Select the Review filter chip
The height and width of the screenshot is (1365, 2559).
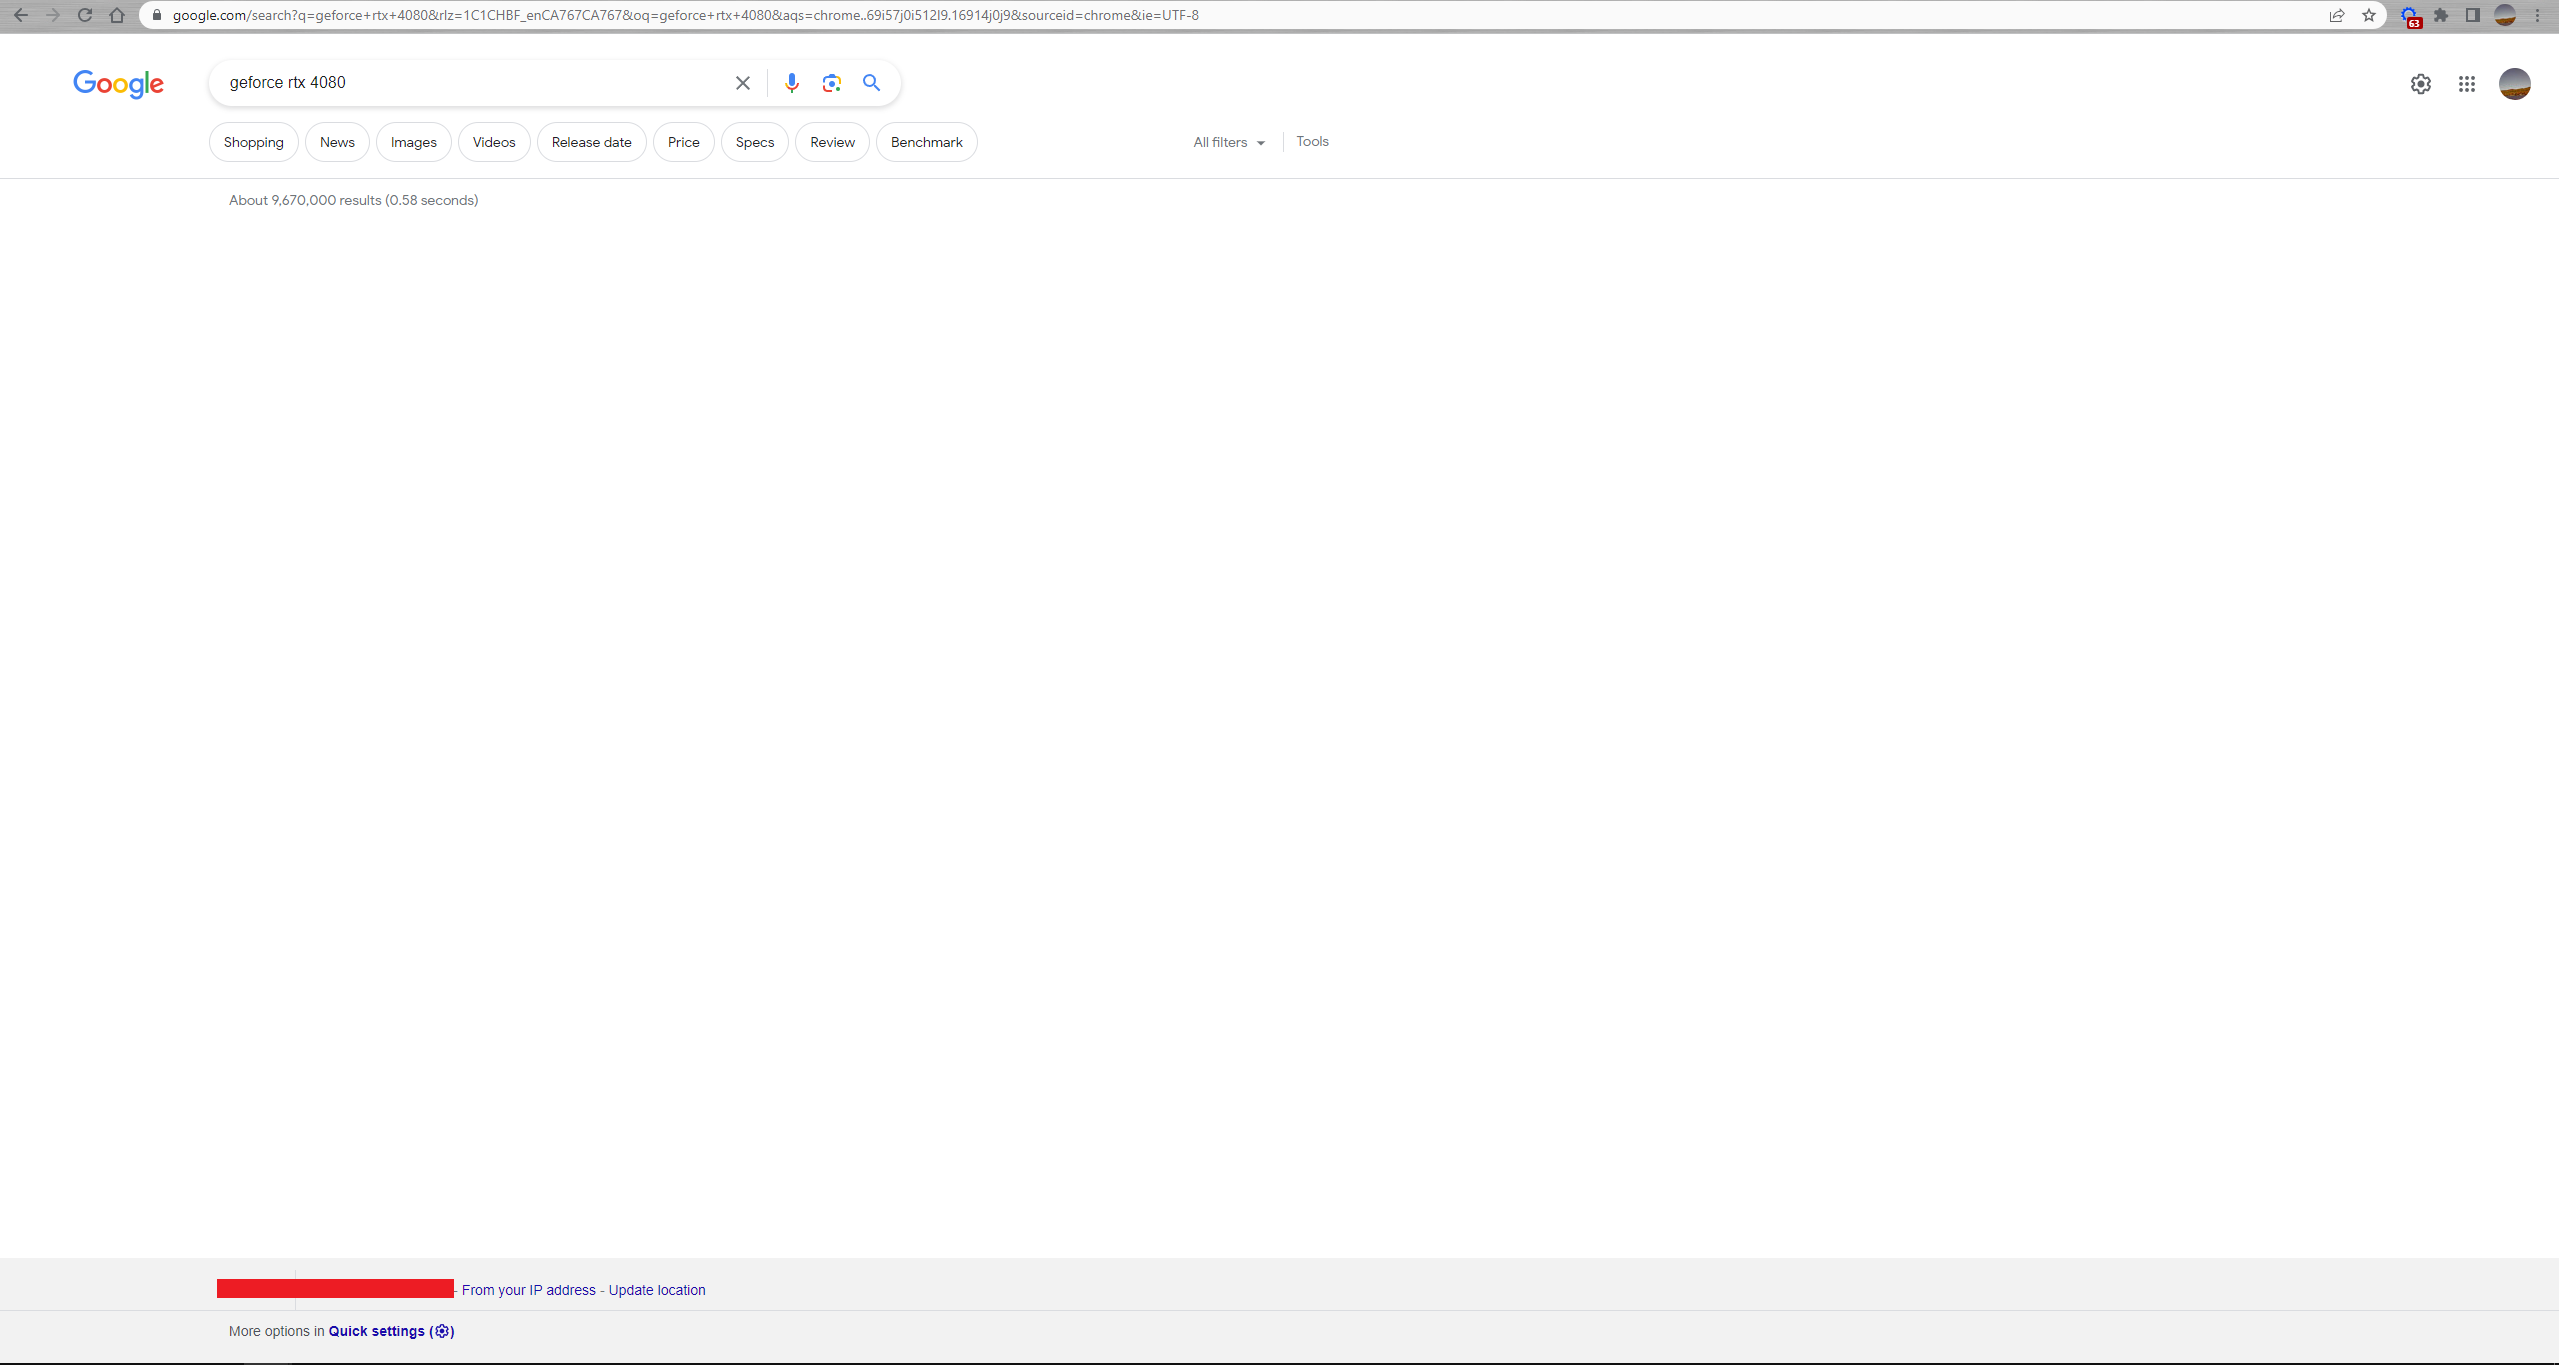(x=832, y=142)
